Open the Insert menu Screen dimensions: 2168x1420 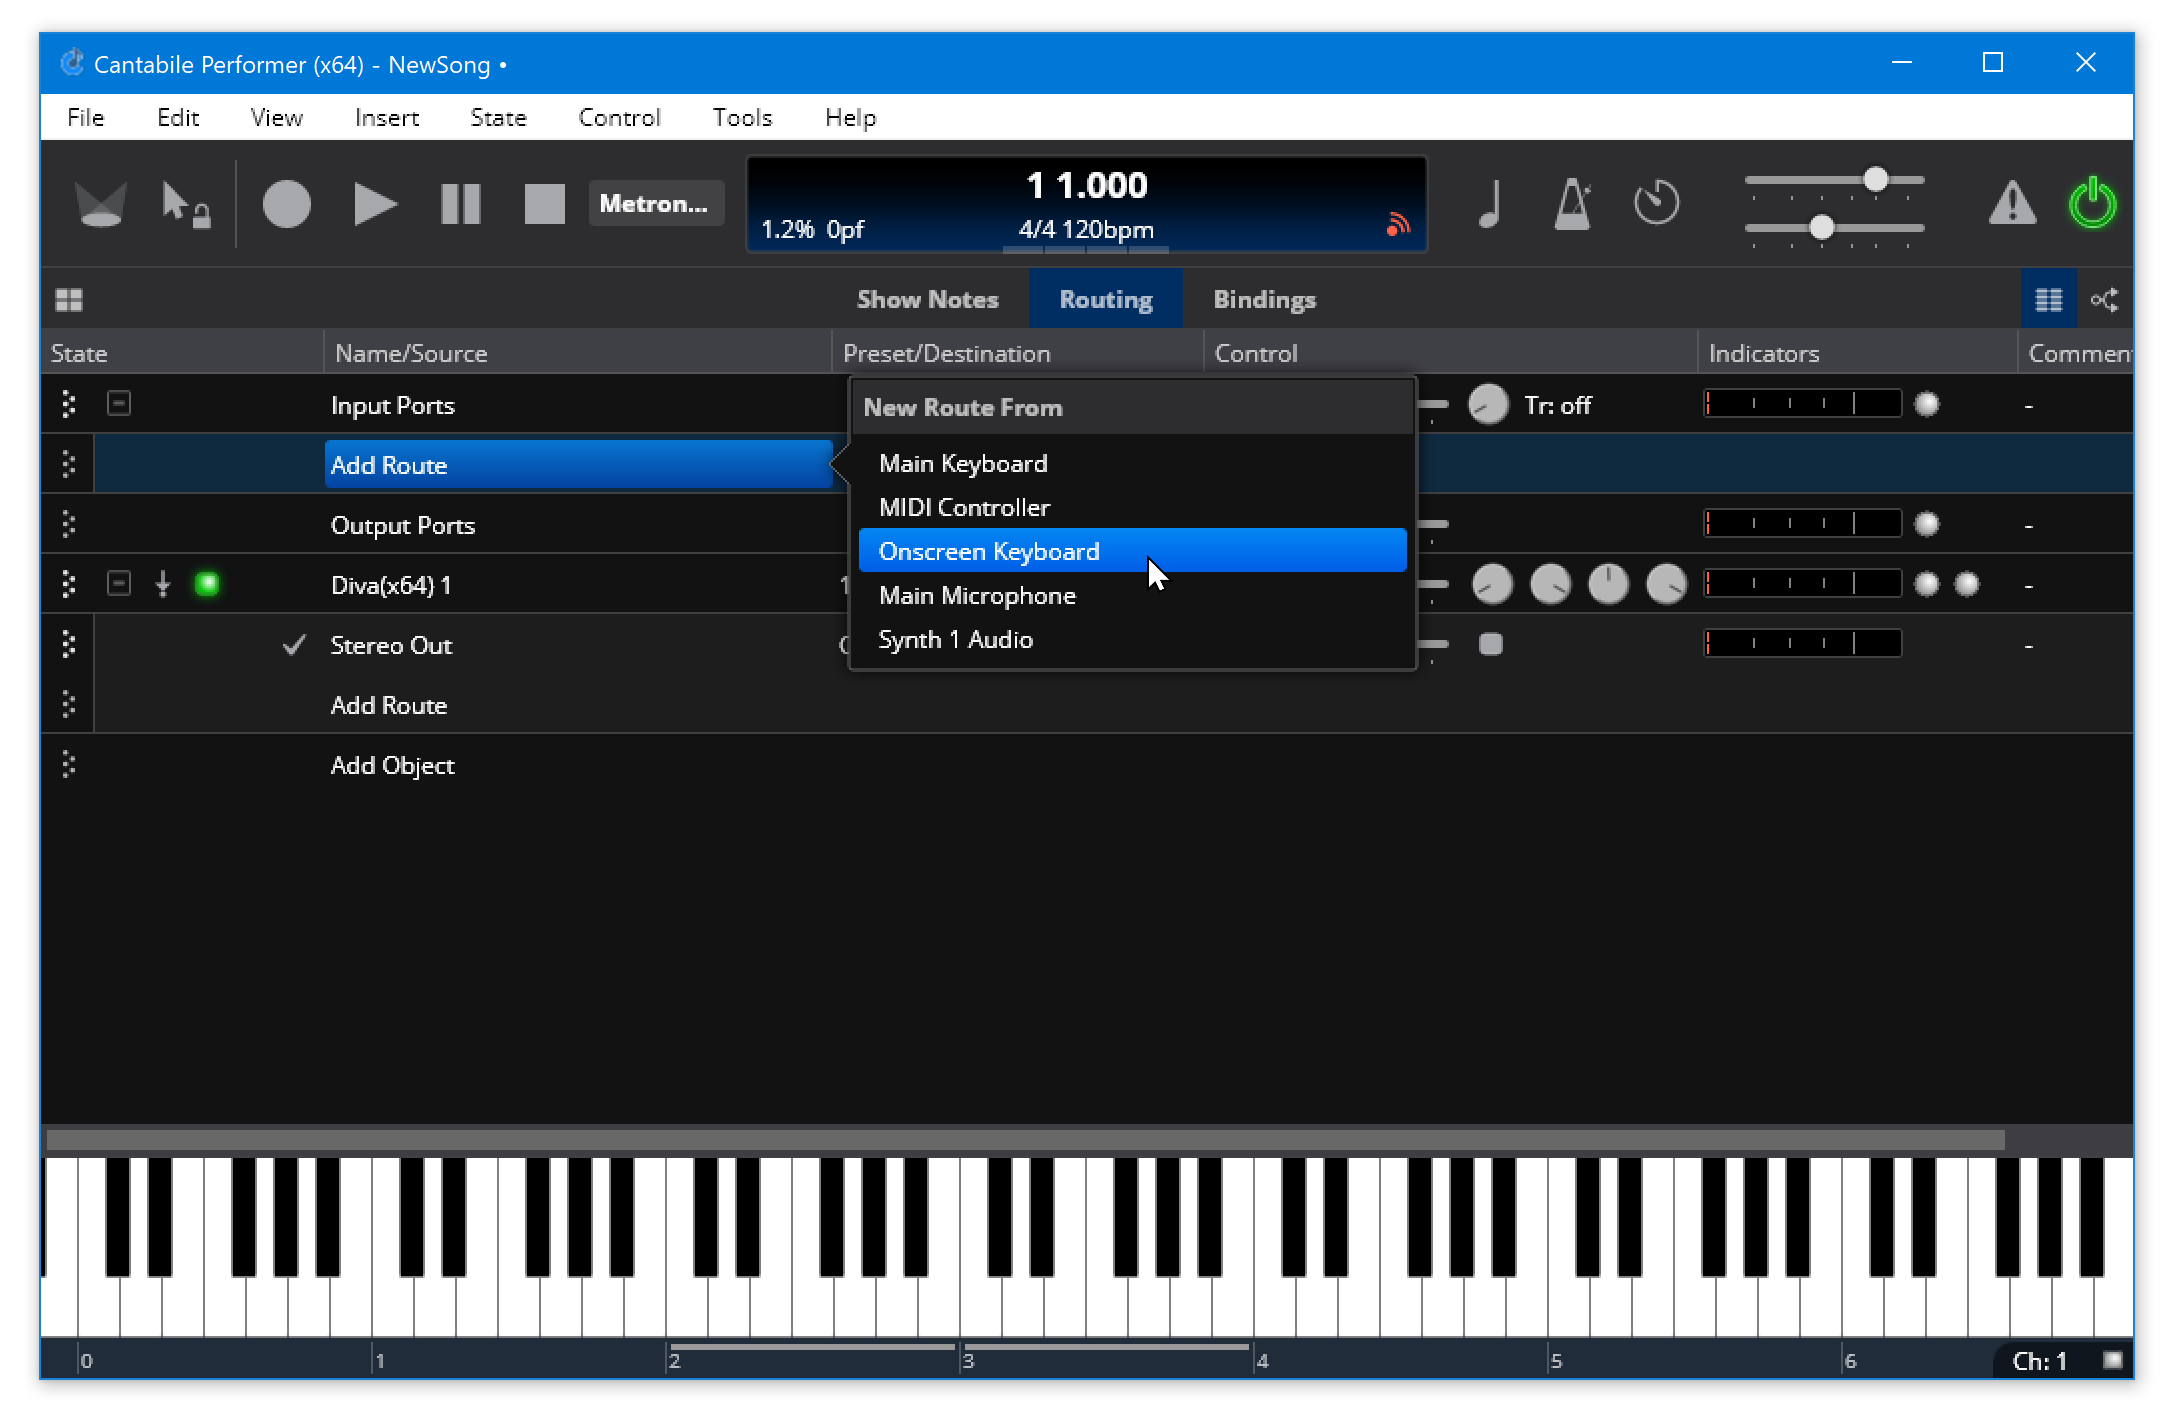point(387,117)
